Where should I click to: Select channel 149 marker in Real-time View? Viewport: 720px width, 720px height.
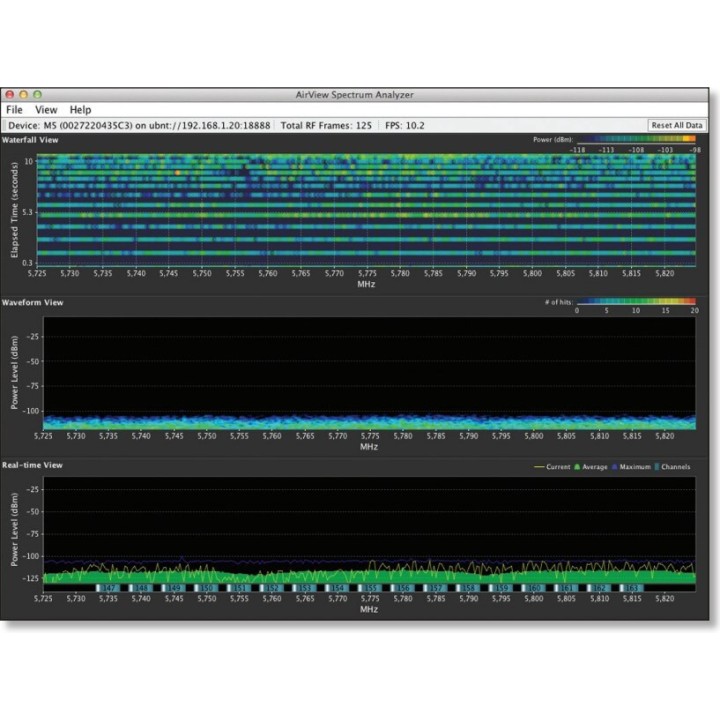(x=173, y=588)
